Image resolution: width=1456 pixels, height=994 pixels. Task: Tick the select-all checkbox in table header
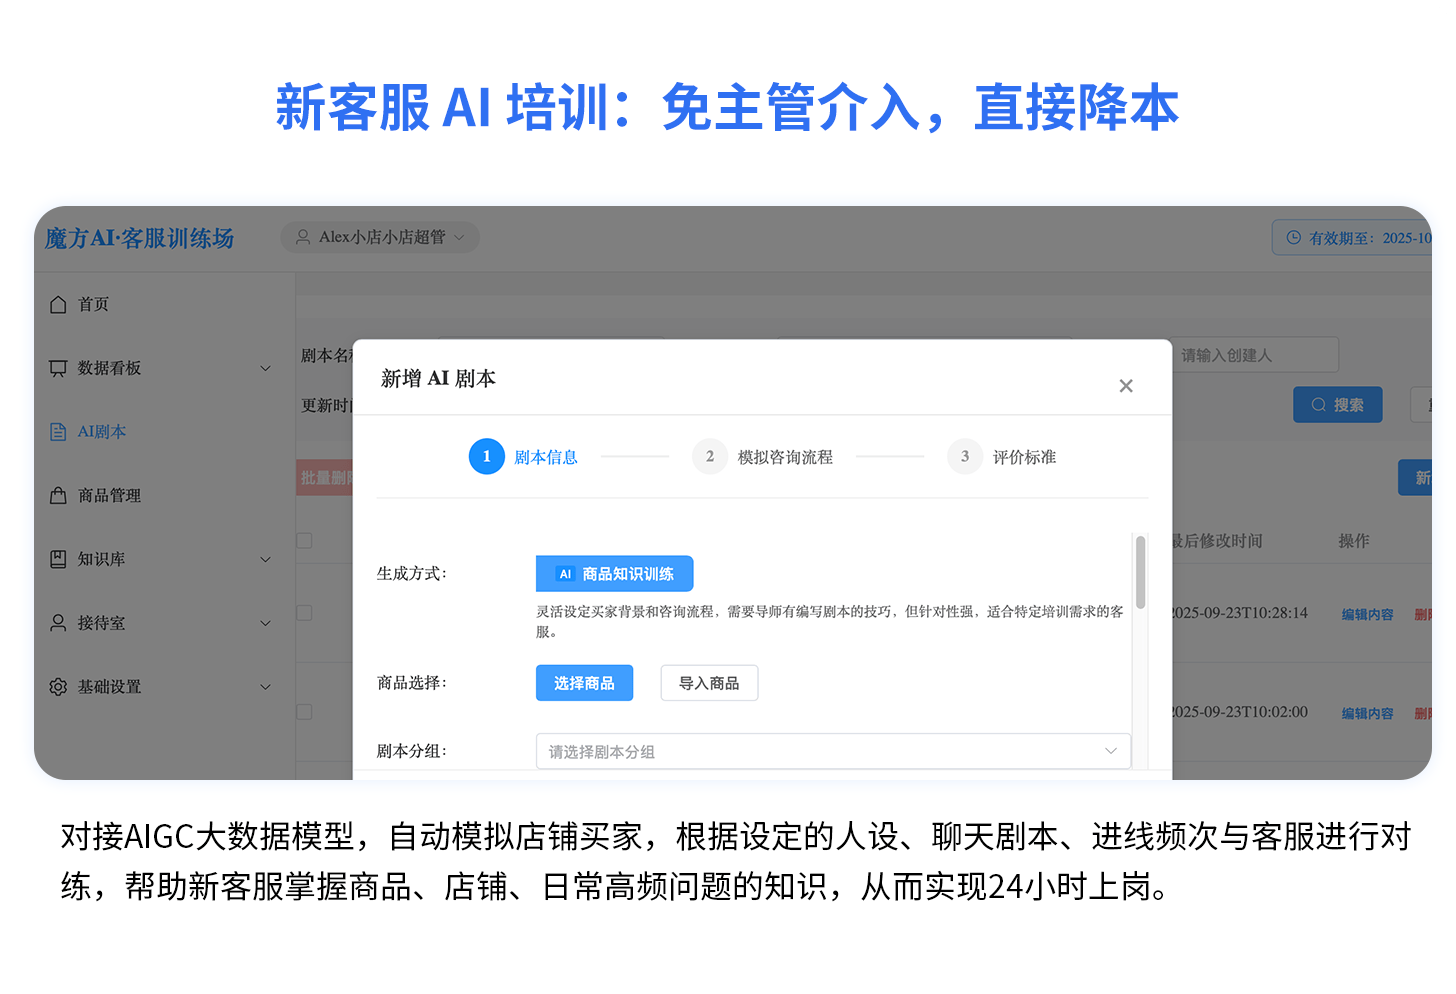click(x=305, y=541)
